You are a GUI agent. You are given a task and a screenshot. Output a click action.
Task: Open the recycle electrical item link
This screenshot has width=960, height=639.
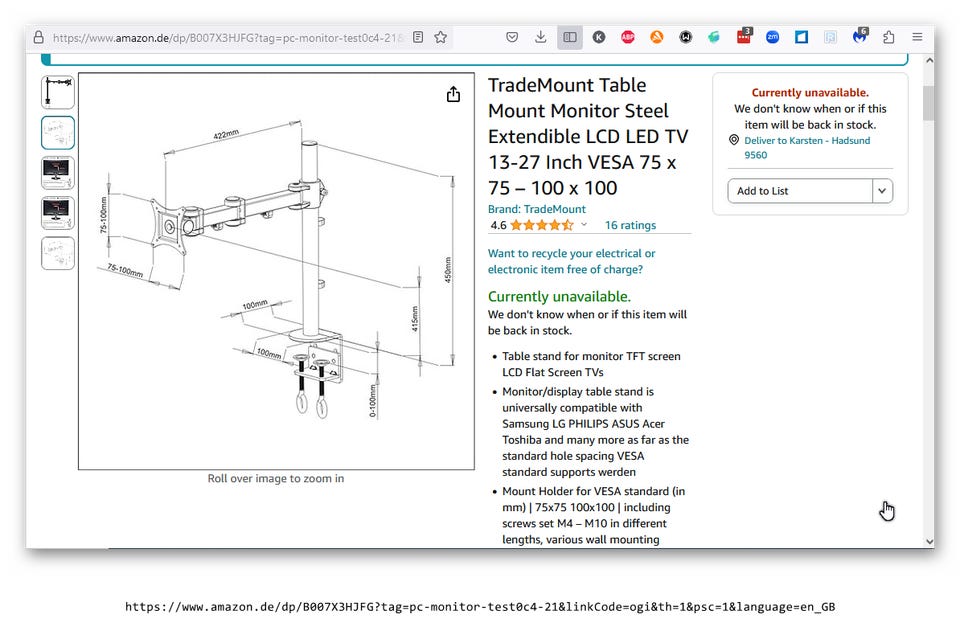point(571,261)
